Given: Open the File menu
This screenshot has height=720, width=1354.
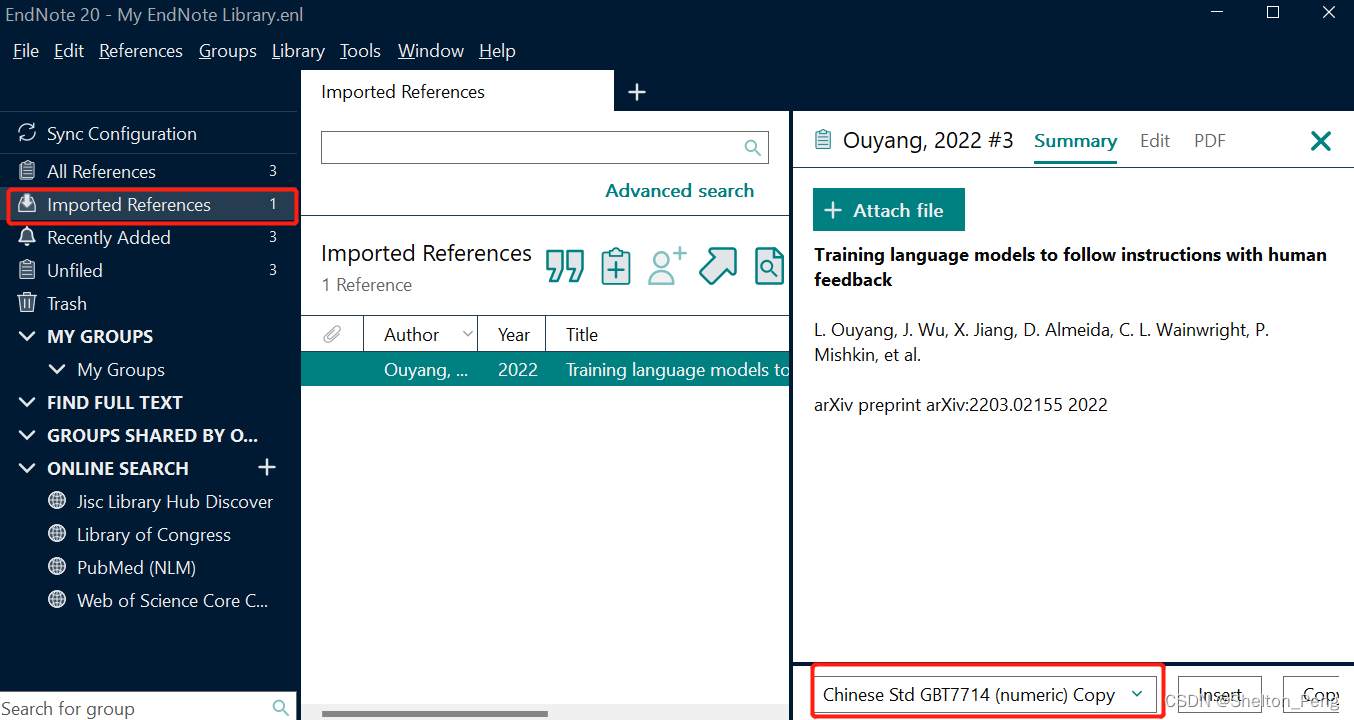Looking at the screenshot, I should (26, 51).
